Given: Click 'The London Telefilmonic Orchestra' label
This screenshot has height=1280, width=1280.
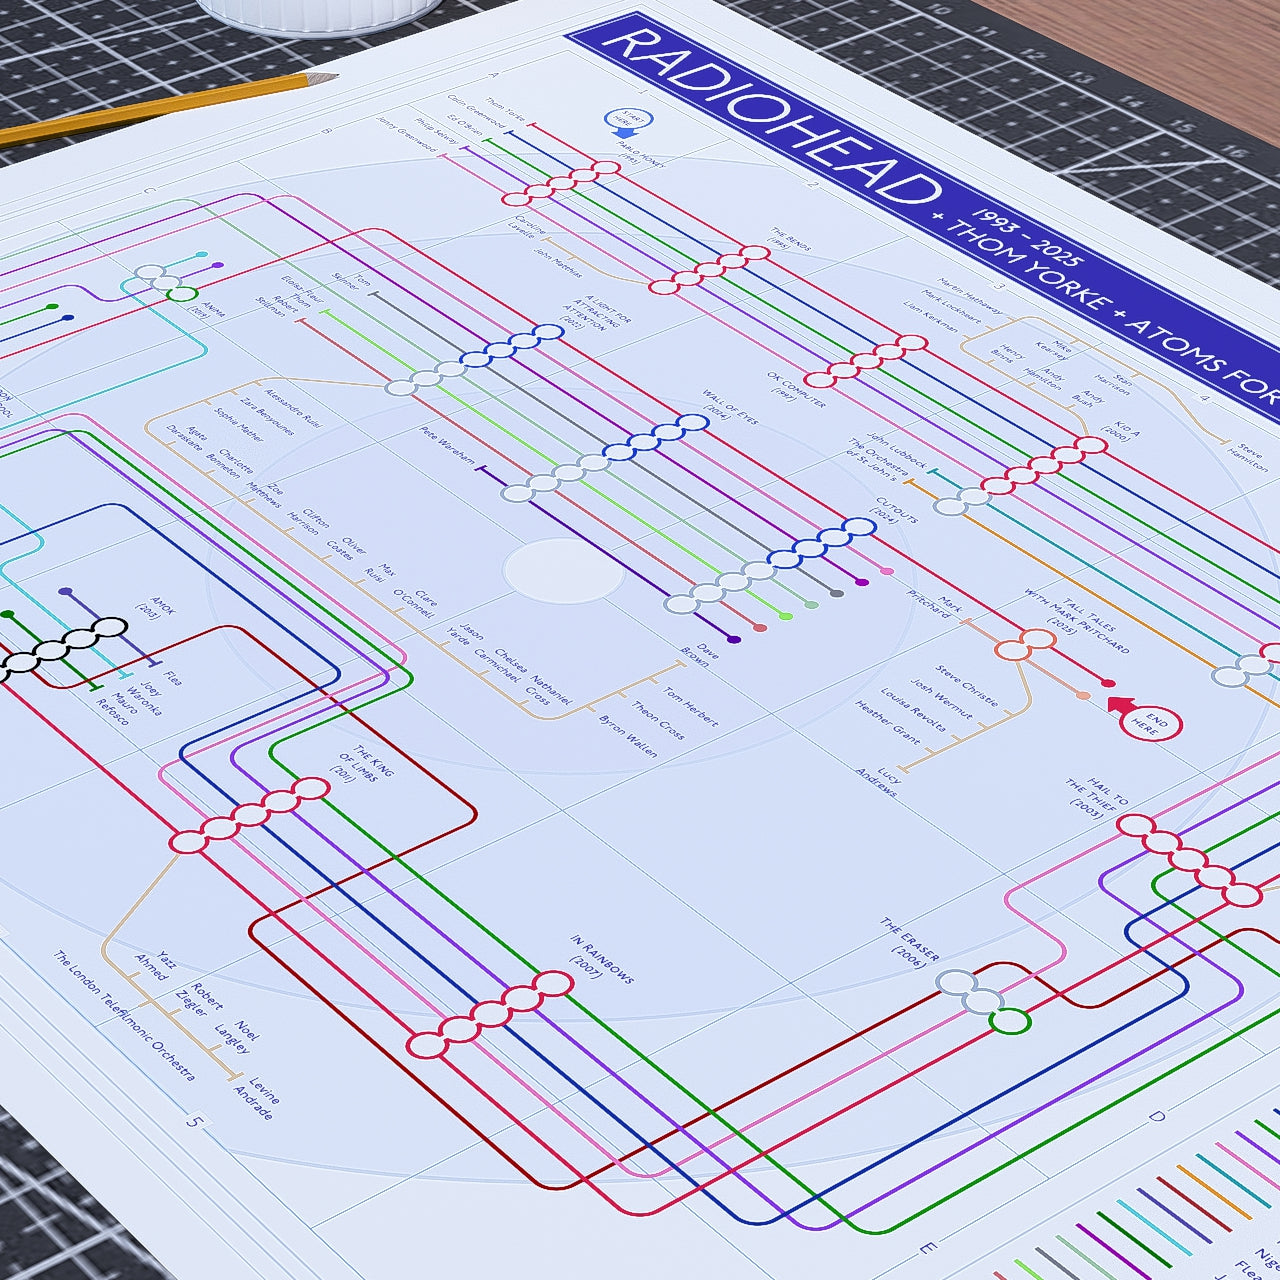Looking at the screenshot, I should tap(123, 1015).
